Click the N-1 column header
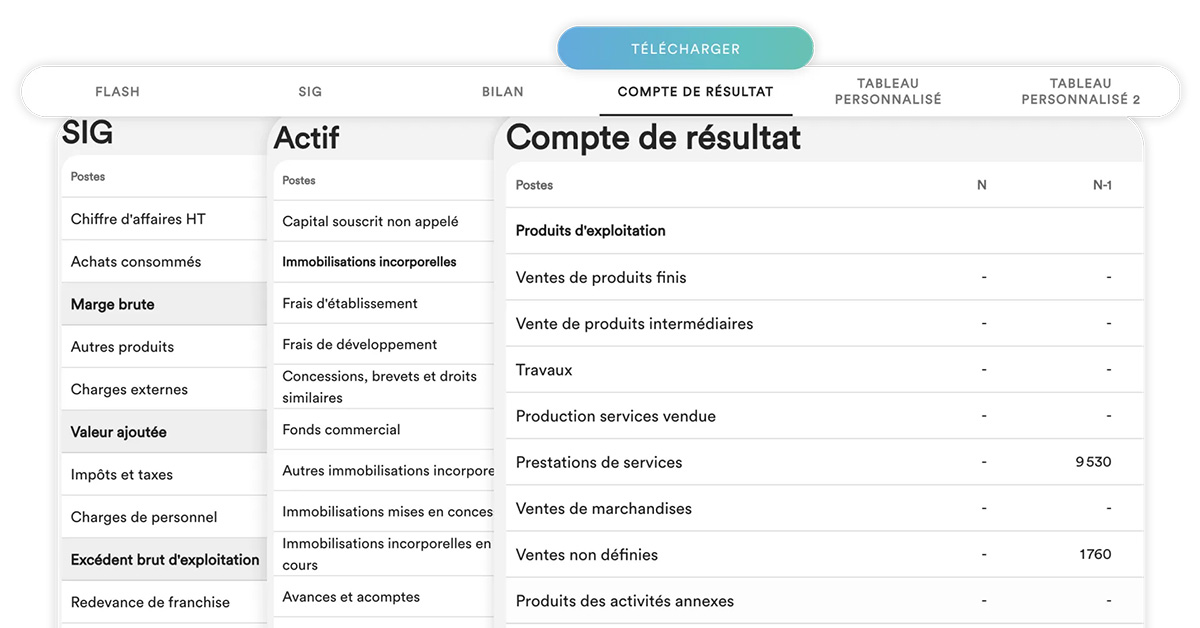 tap(1102, 185)
